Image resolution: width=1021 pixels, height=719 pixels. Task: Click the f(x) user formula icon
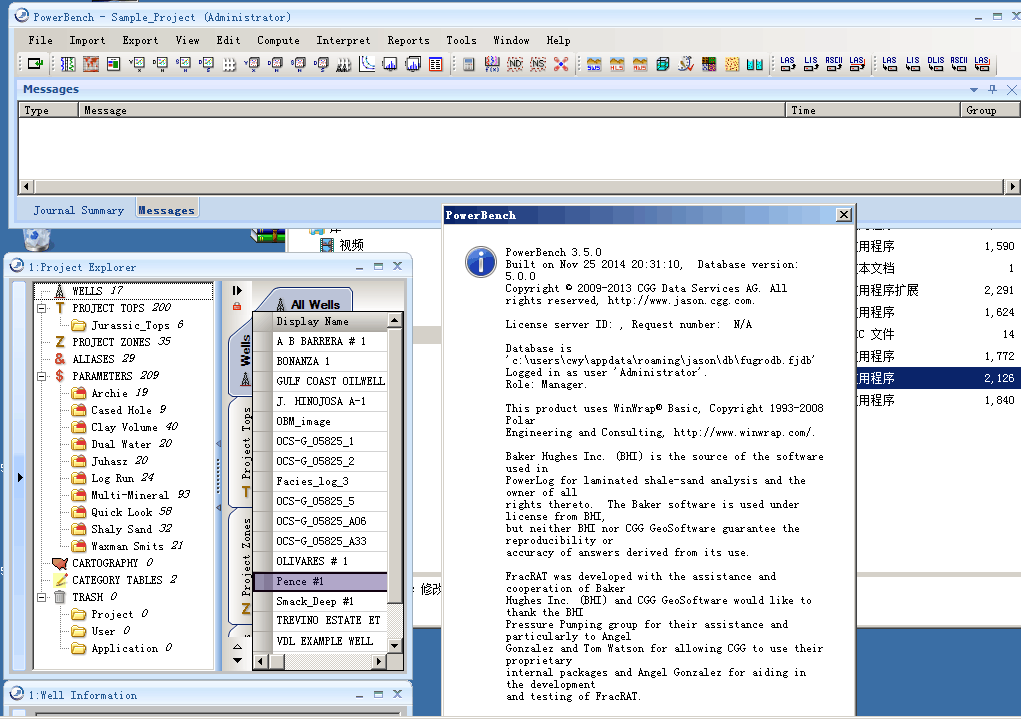492,64
